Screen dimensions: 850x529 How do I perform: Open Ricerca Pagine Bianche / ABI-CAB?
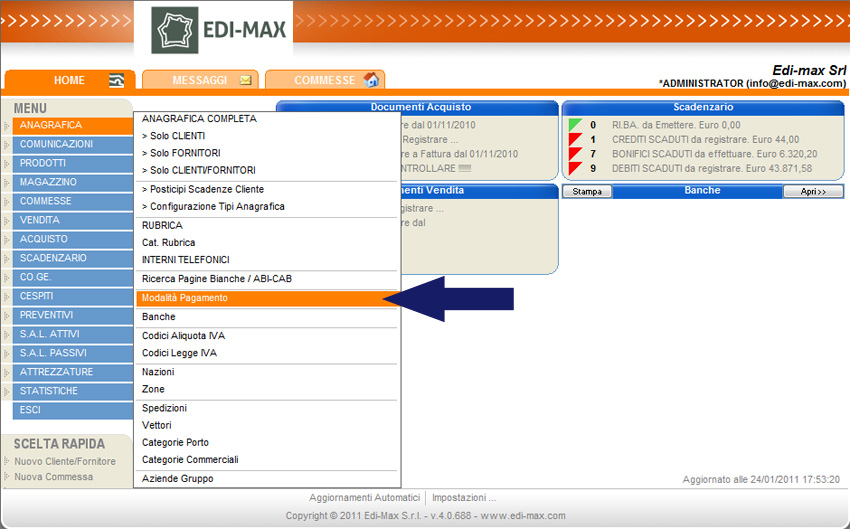(x=217, y=279)
